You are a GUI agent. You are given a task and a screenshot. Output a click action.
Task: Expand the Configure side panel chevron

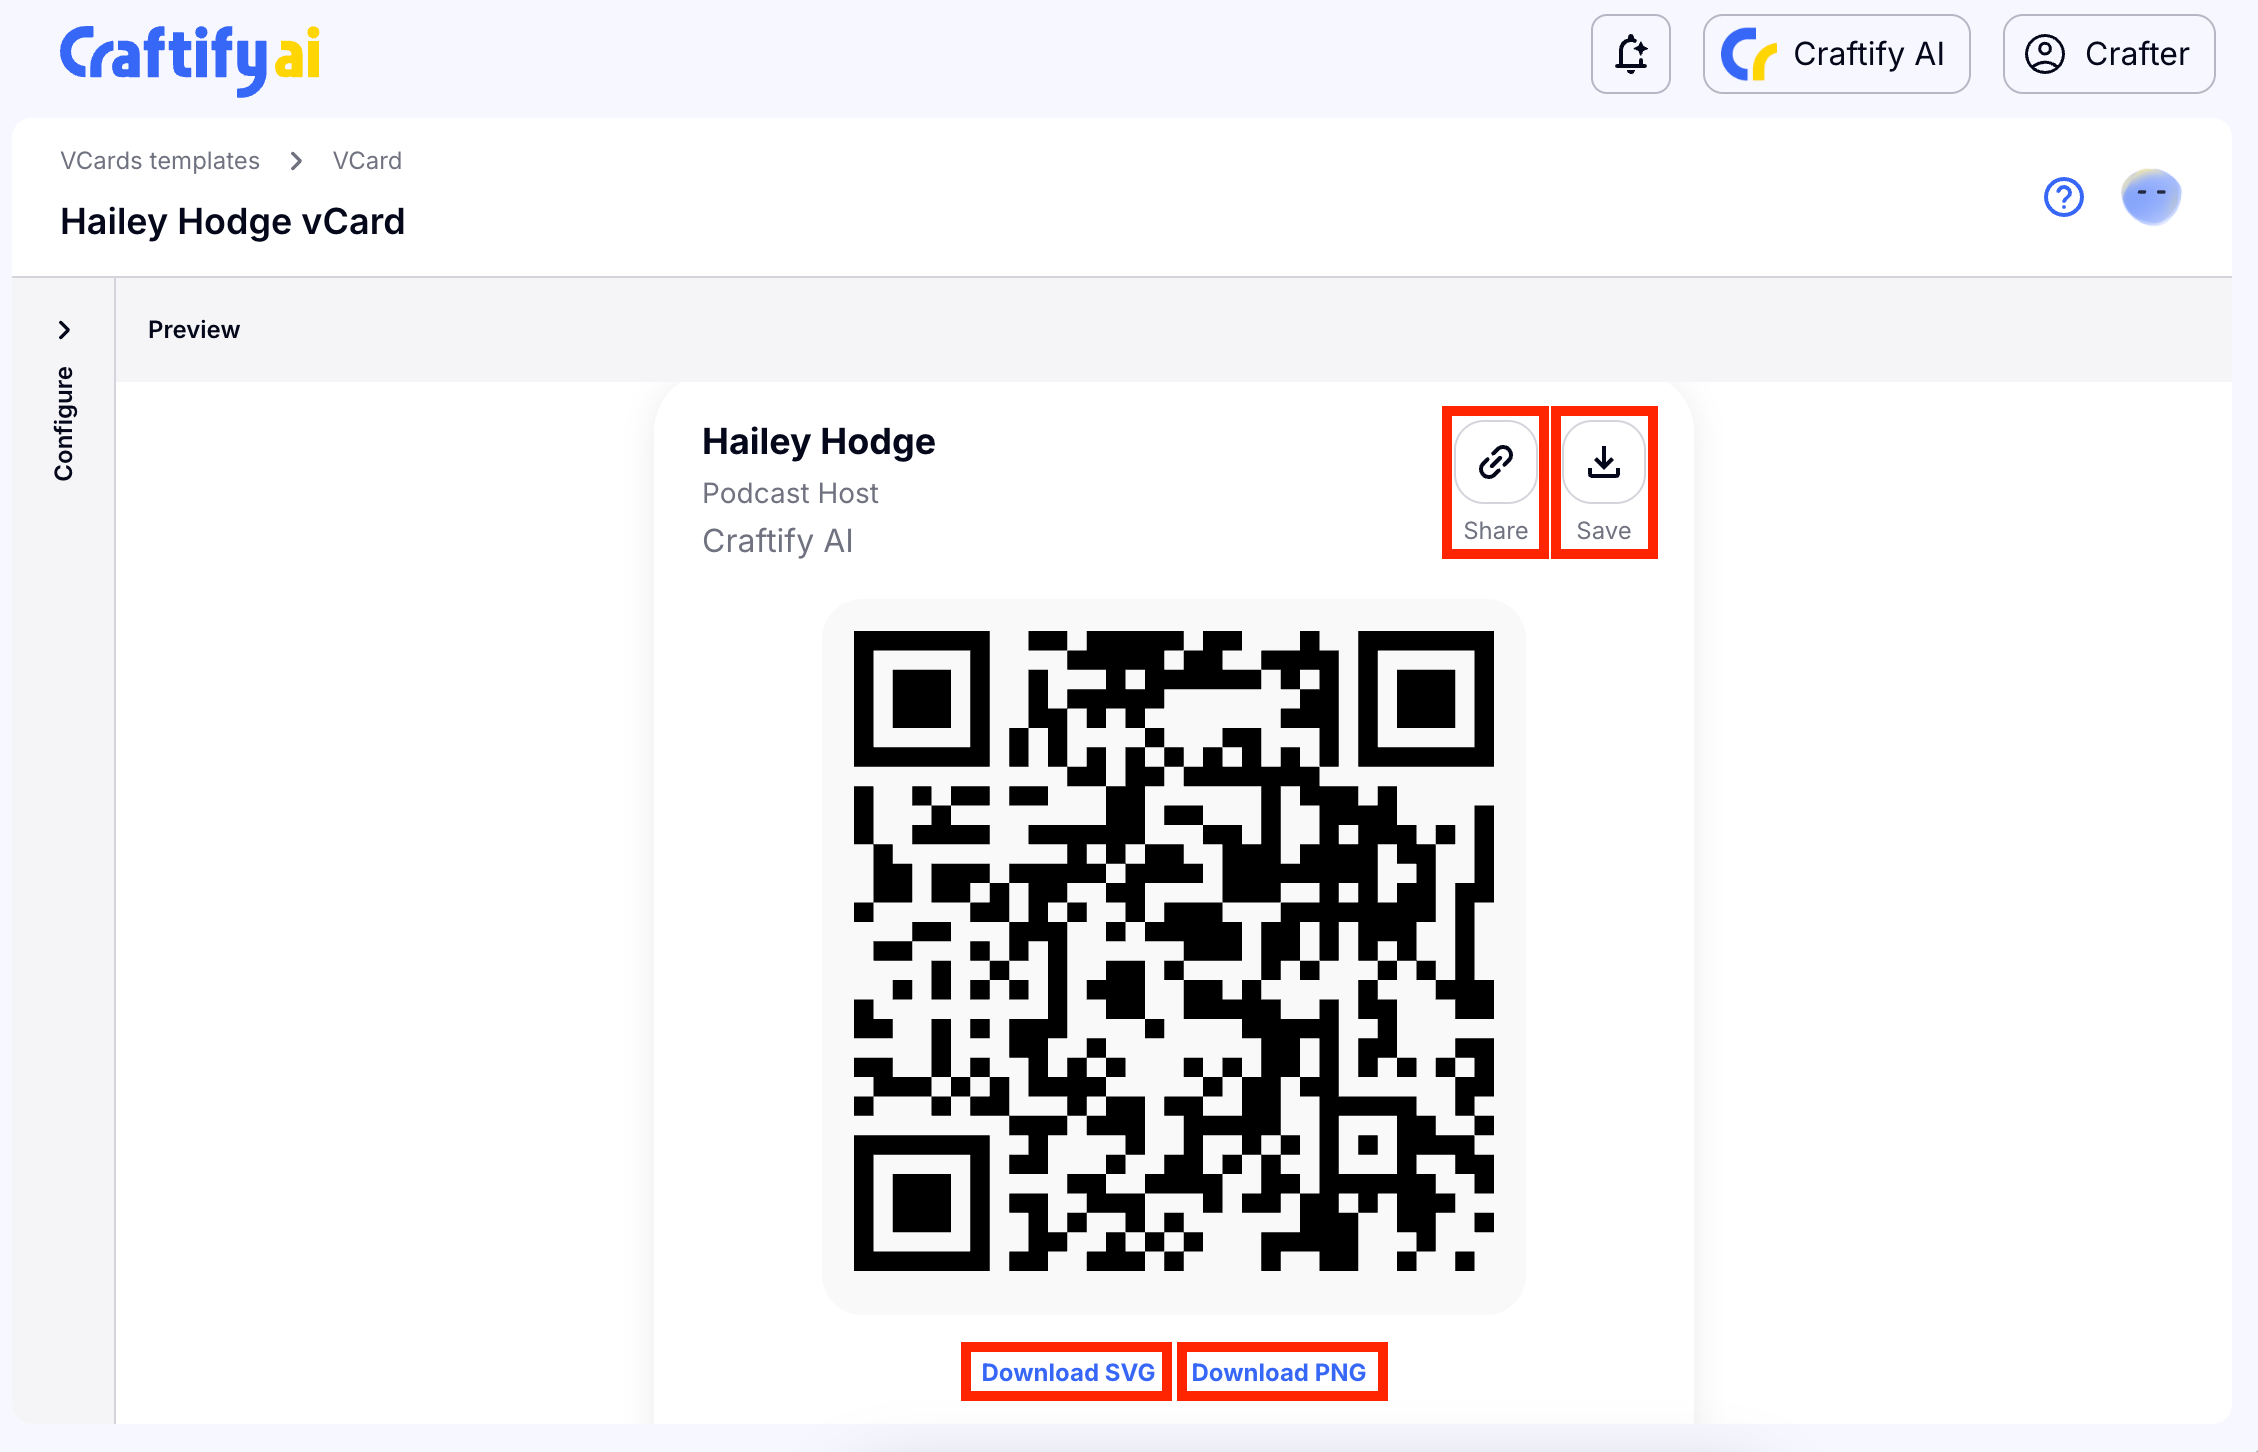pyautogui.click(x=64, y=330)
